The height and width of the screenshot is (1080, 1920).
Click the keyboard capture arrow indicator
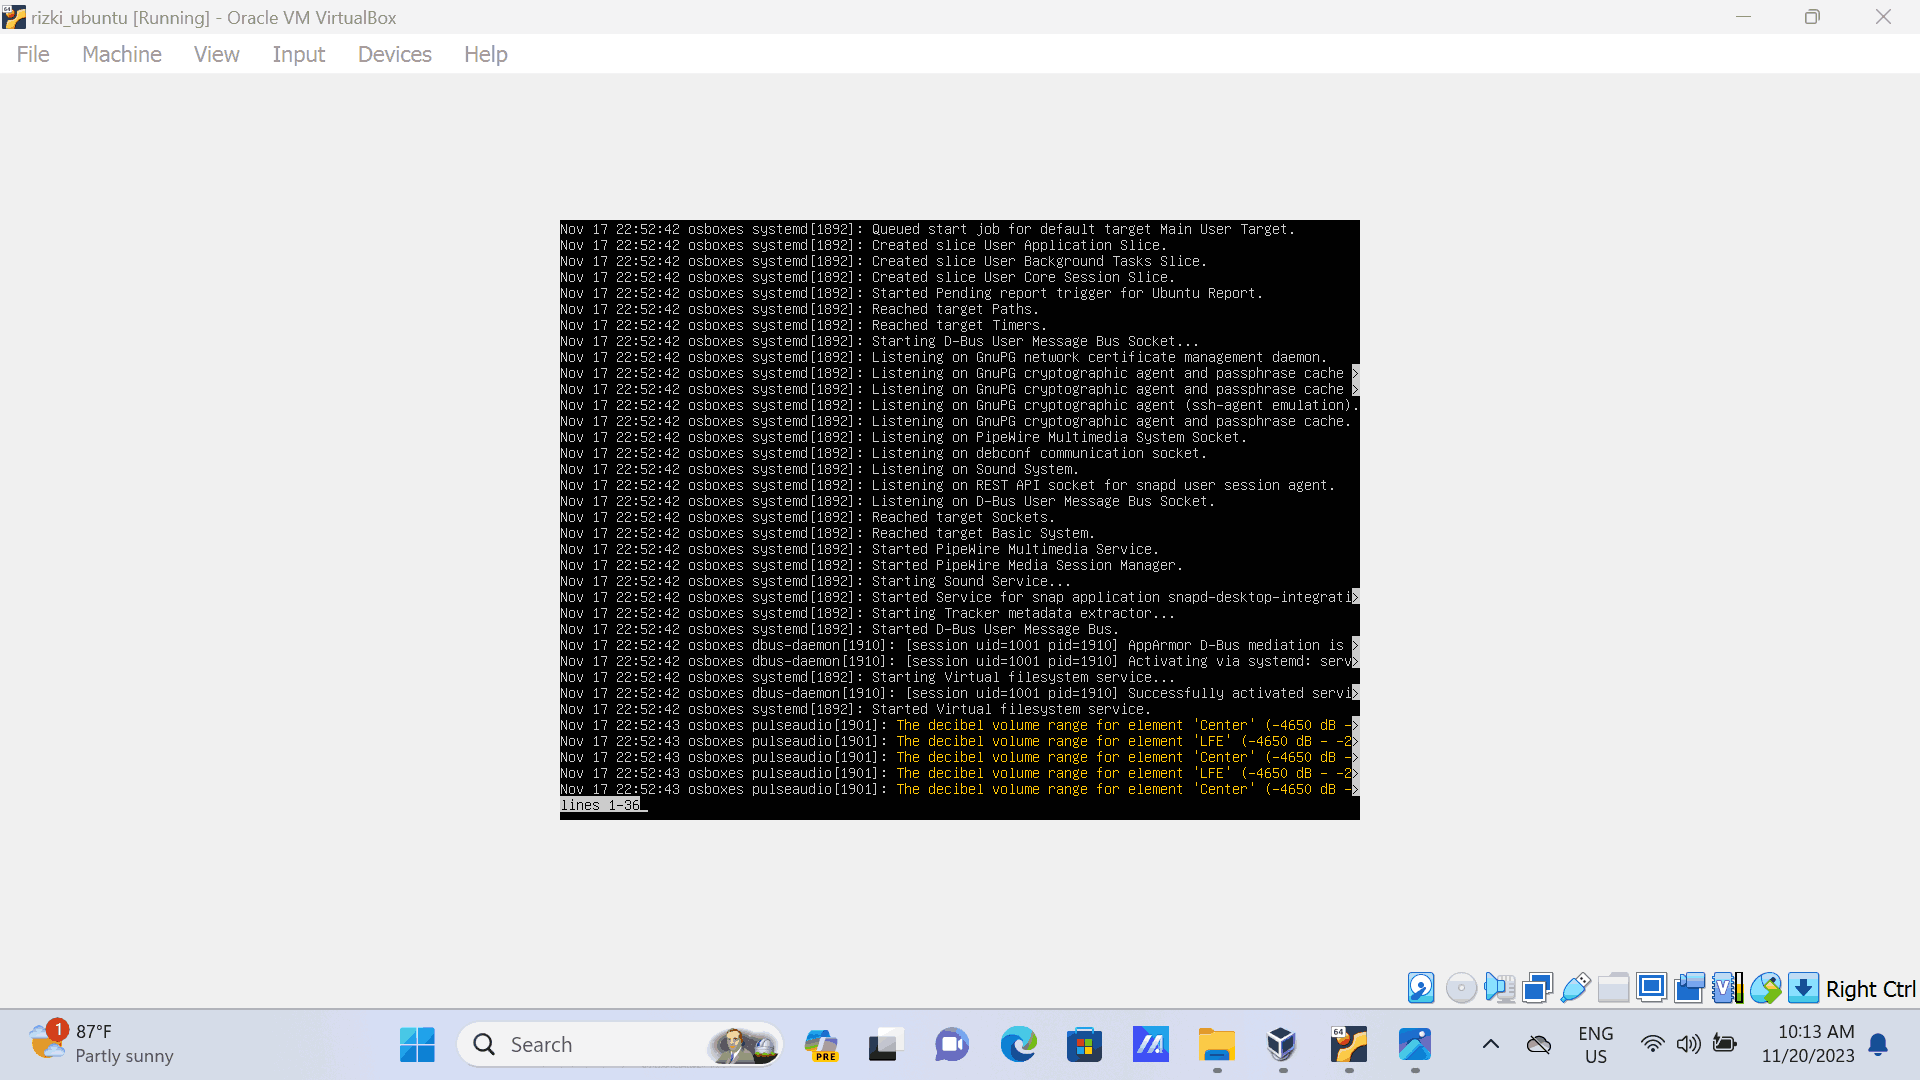tap(1803, 988)
